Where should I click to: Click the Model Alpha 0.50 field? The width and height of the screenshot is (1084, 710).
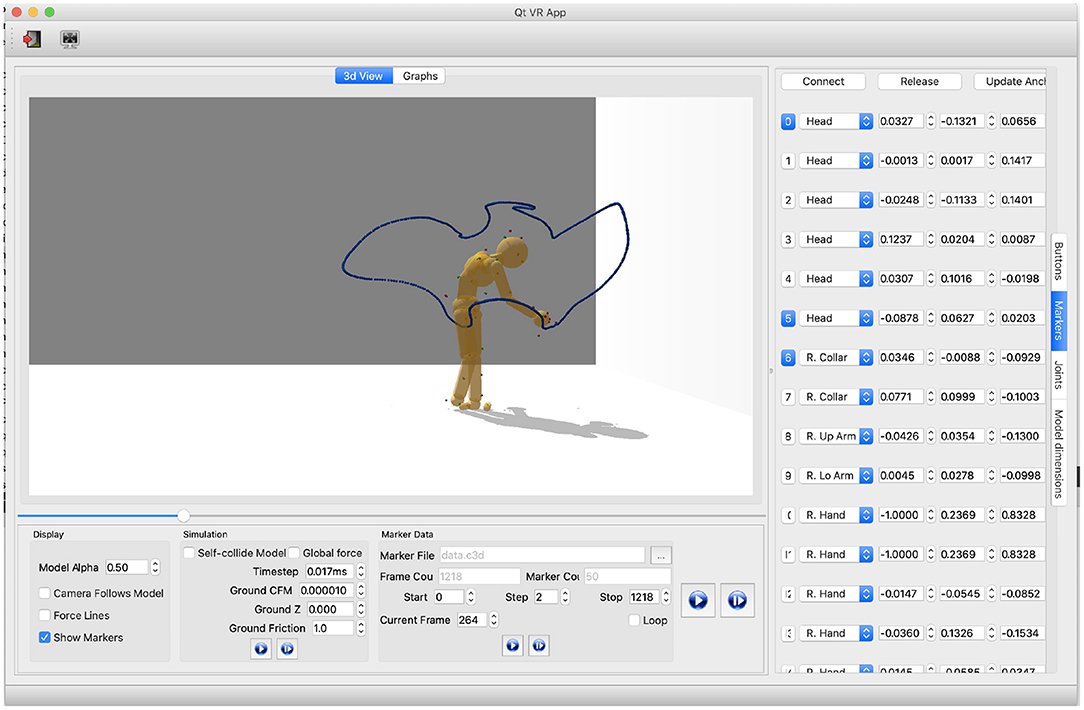(127, 568)
